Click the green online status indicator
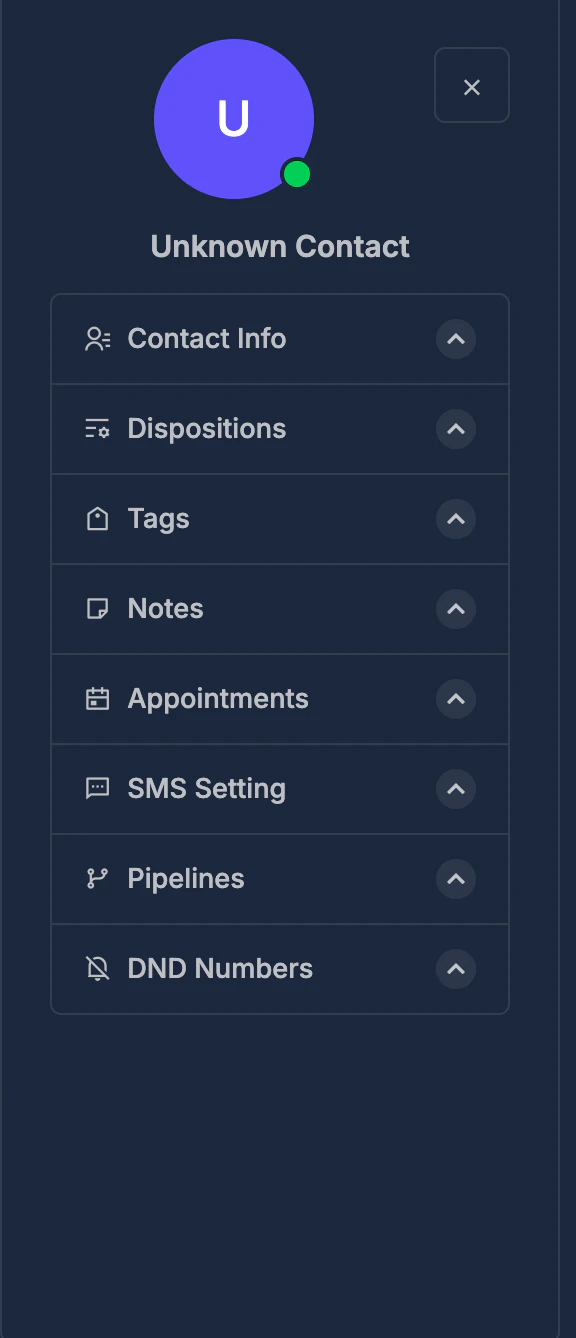576x1338 pixels. tap(295, 173)
